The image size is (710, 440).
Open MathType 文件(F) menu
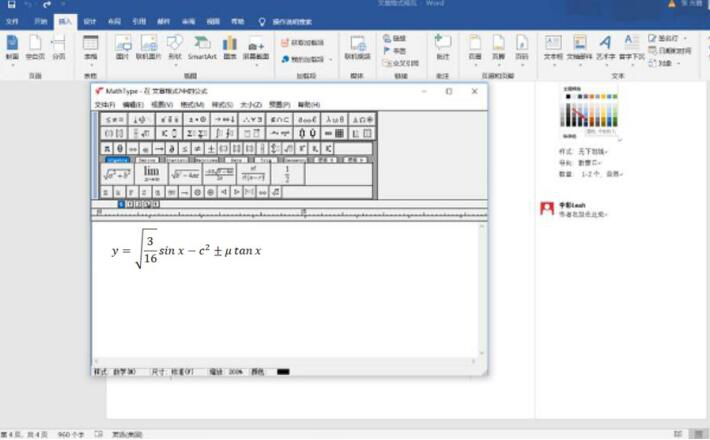105,105
